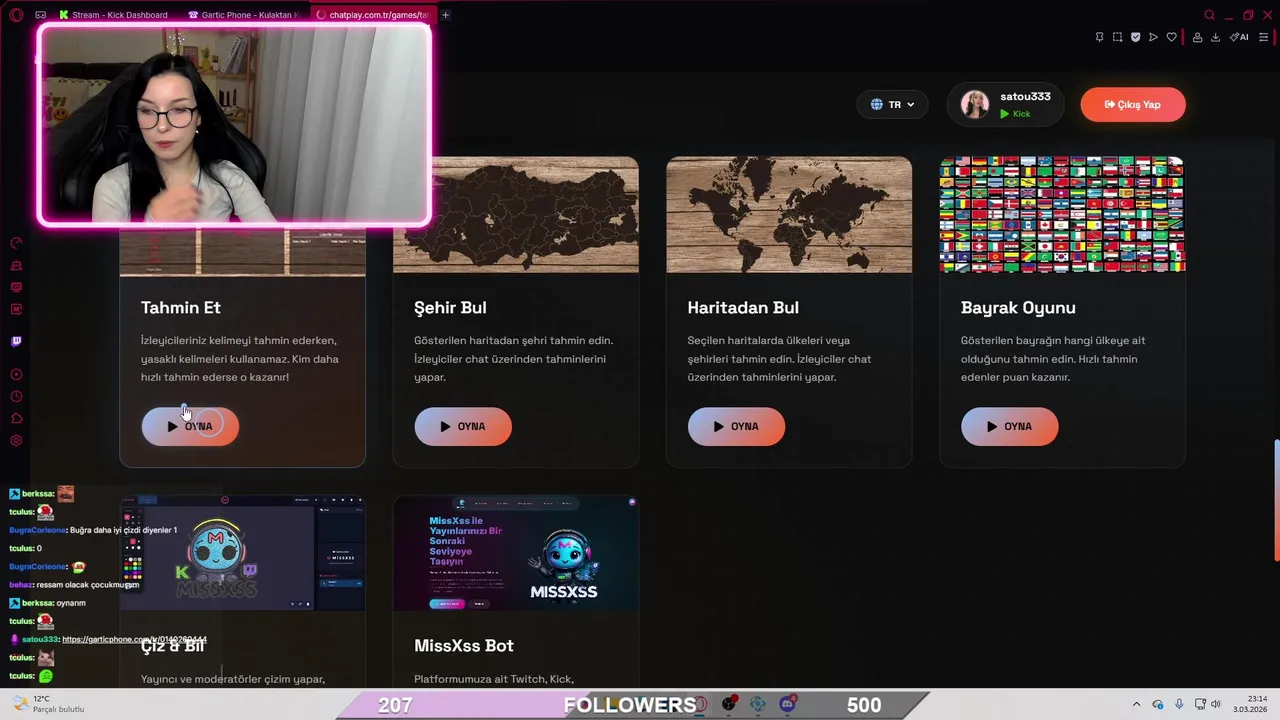Take a snapshot with the camera frame icon
This screenshot has height=720, width=1280.
pos(1117,37)
